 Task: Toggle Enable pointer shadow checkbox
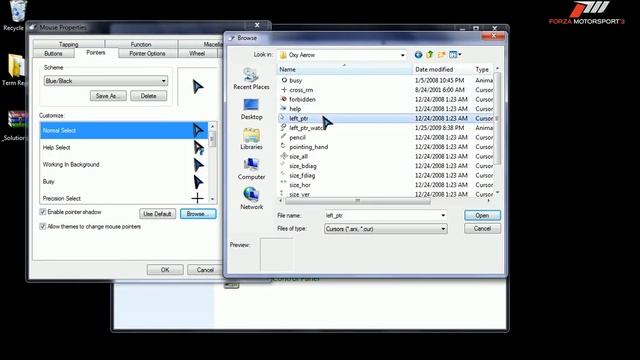(42, 212)
